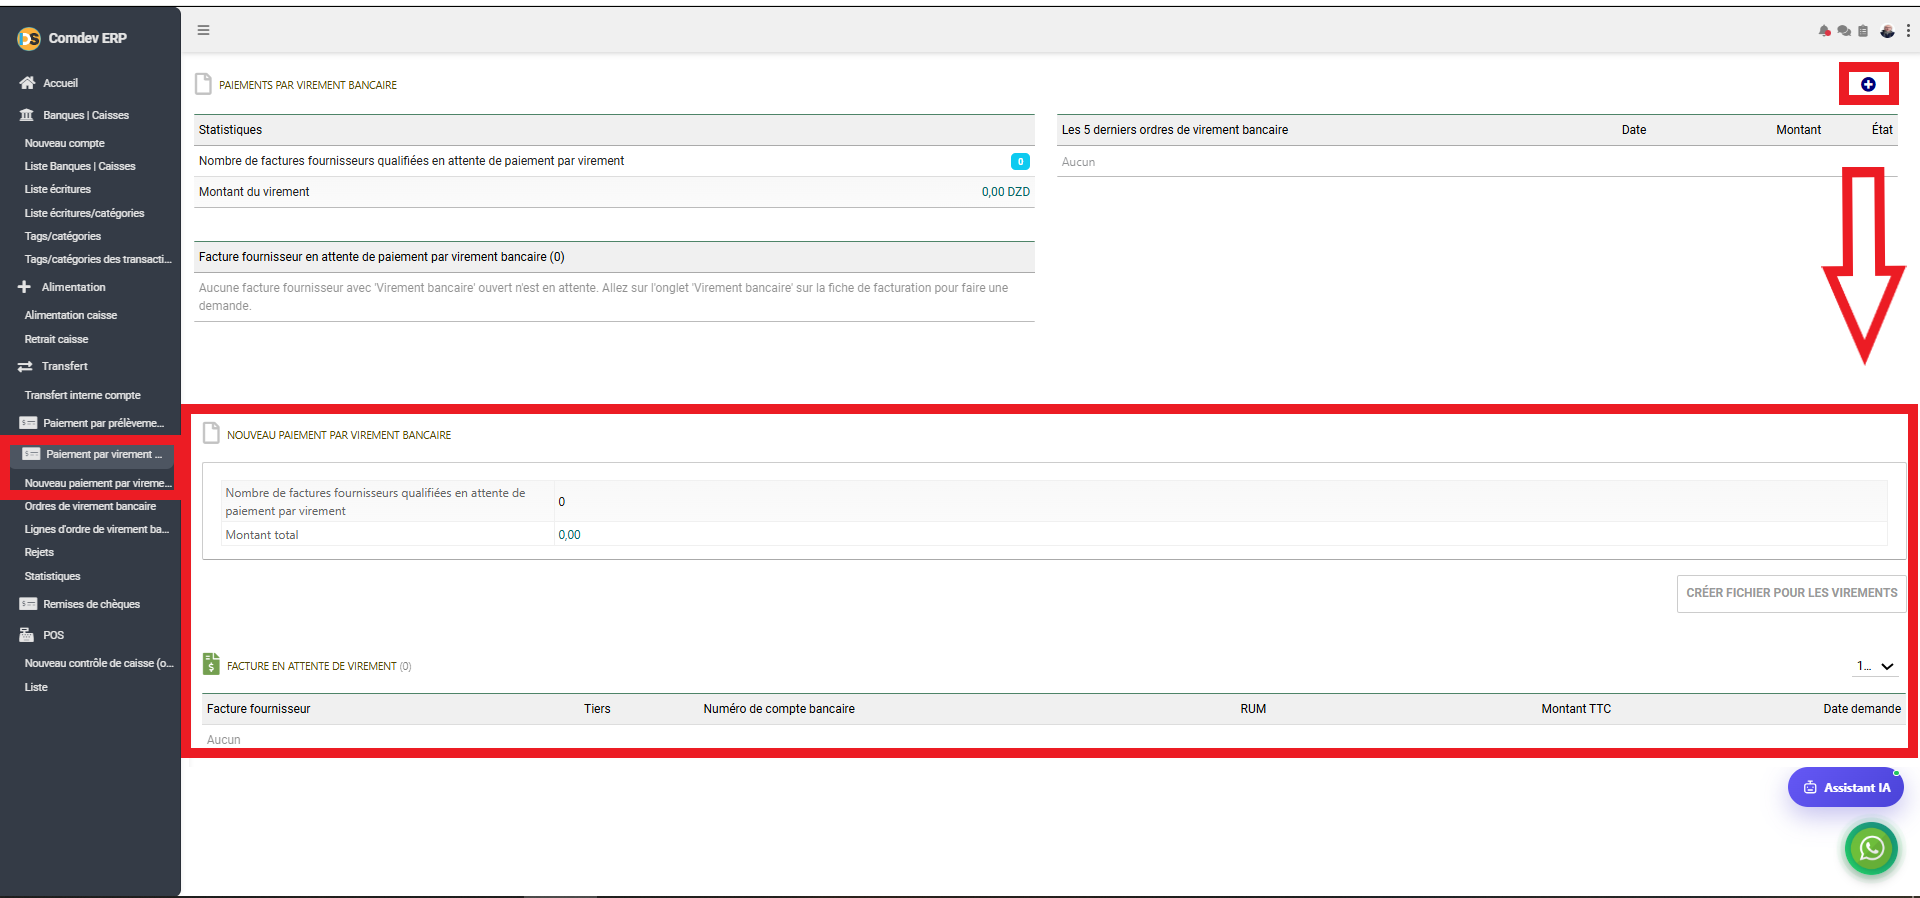Click the POS cash register icon
Viewport: 1920px width, 898px height.
coord(27,635)
